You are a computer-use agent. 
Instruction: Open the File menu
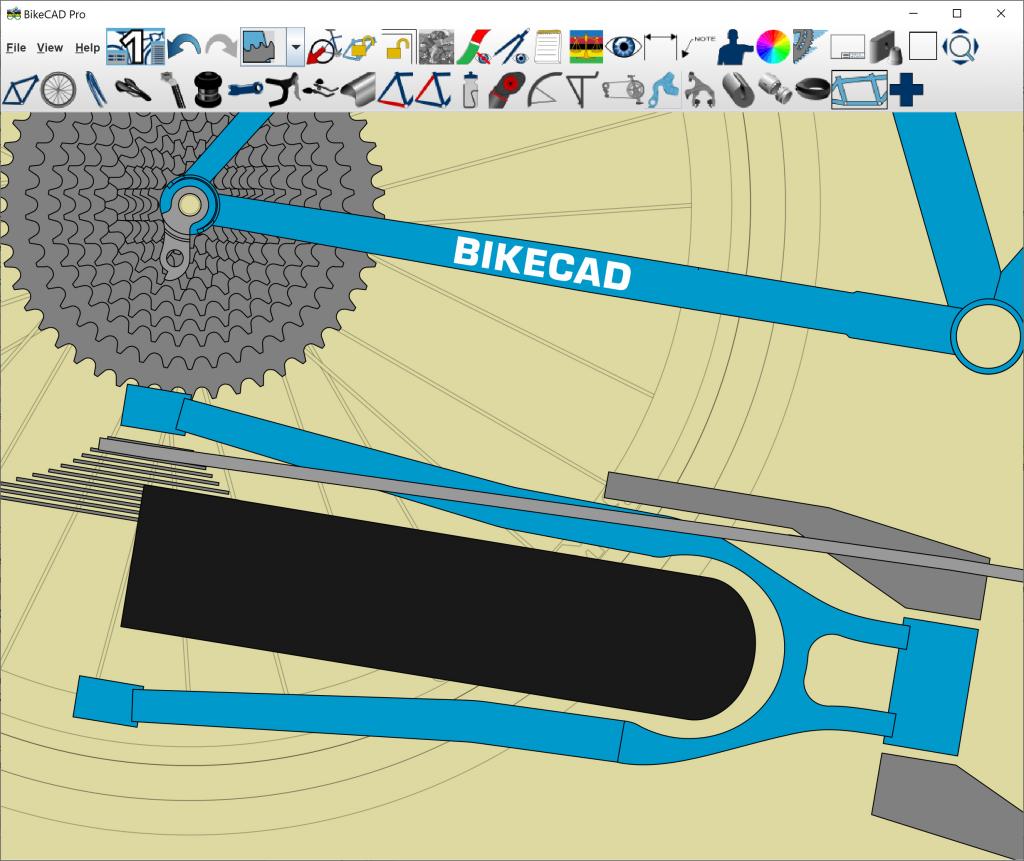click(x=15, y=47)
